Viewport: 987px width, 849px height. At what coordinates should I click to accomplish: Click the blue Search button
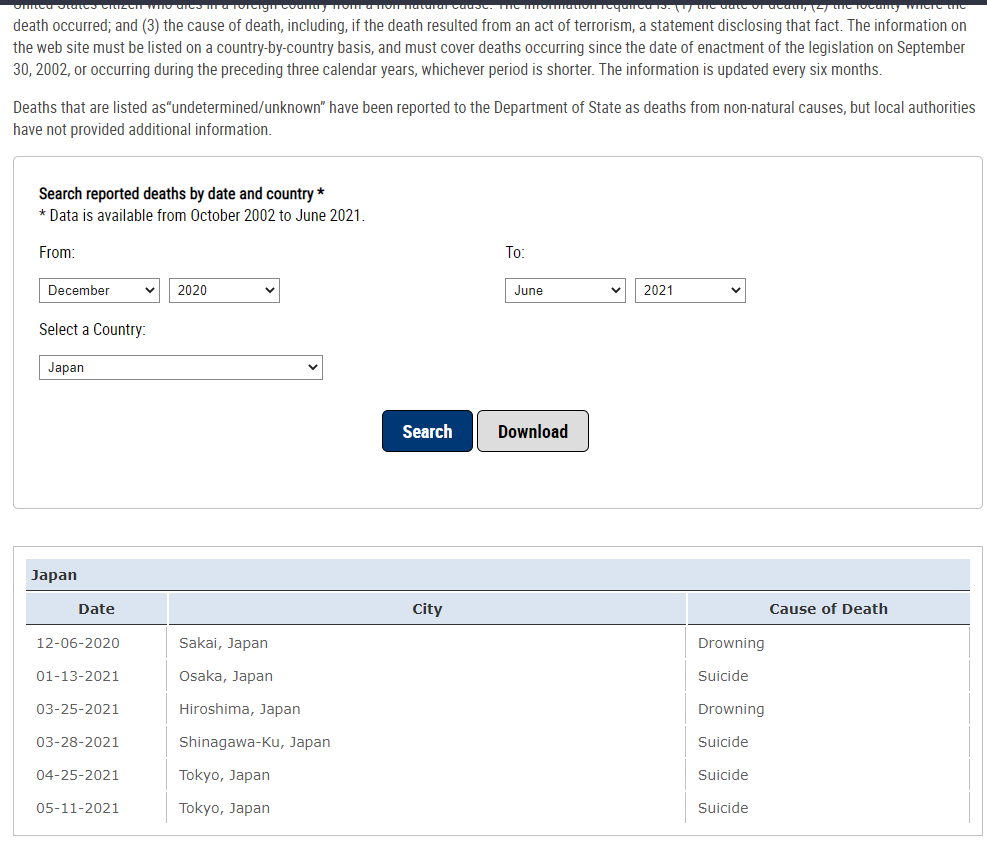tap(427, 431)
